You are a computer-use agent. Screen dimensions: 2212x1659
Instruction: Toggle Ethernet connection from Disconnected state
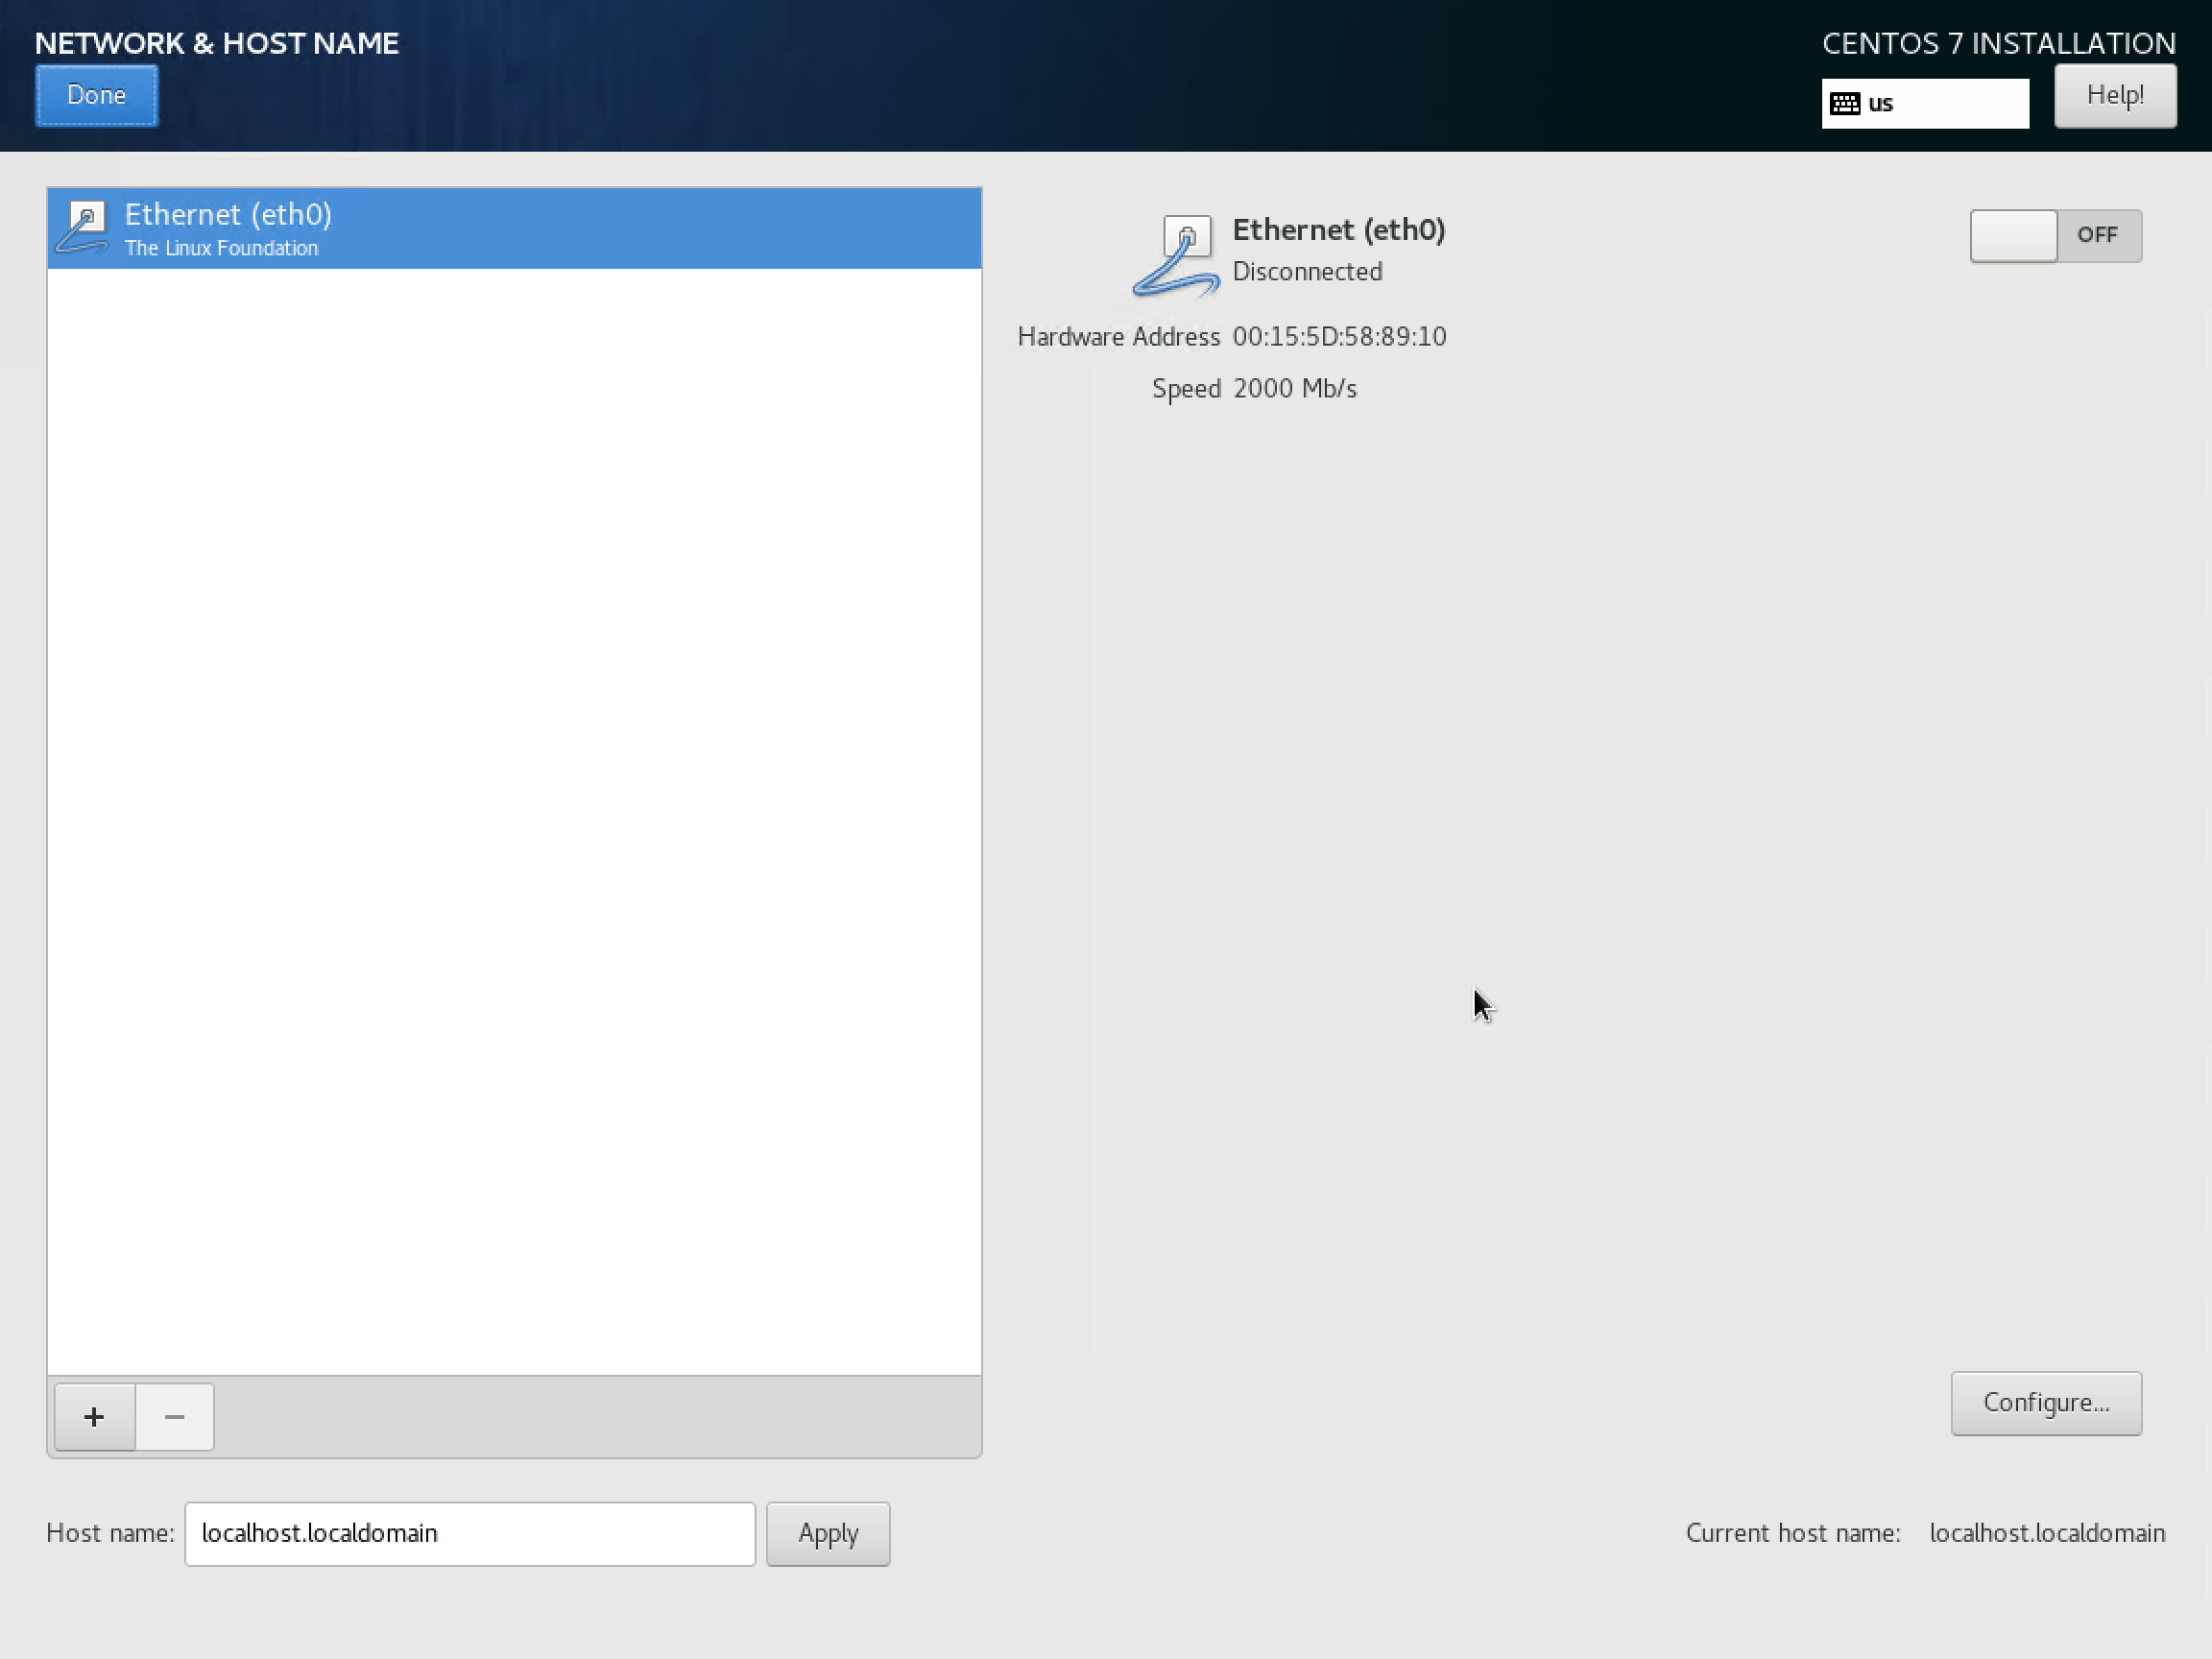click(x=2054, y=233)
